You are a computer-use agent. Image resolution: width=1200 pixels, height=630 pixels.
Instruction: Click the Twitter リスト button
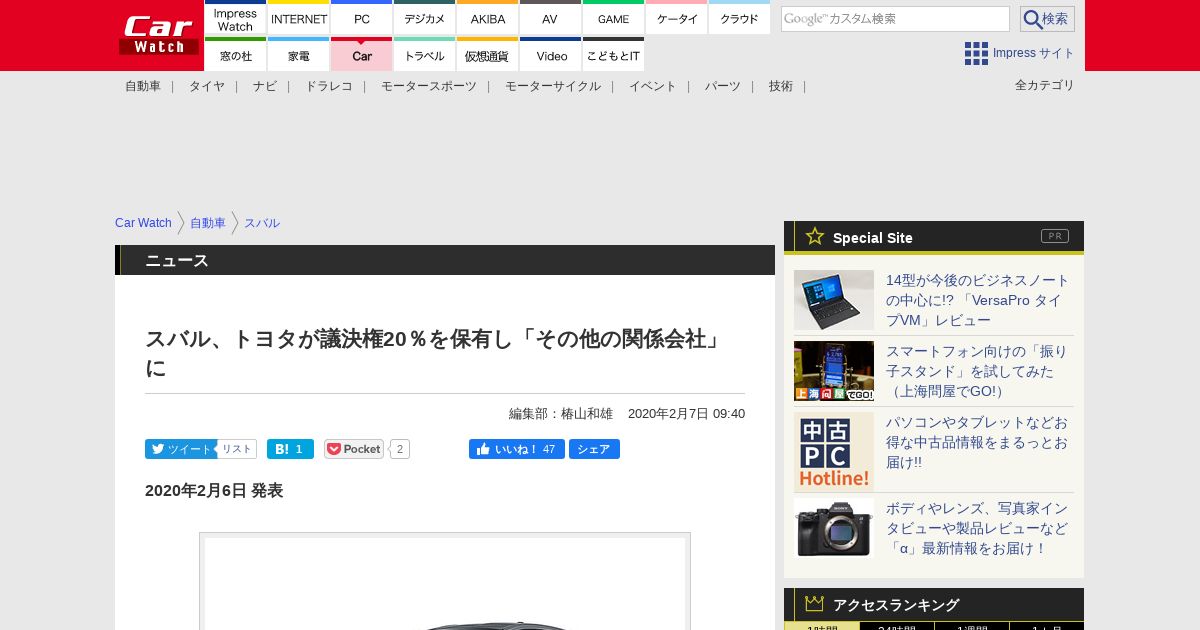tap(237, 449)
